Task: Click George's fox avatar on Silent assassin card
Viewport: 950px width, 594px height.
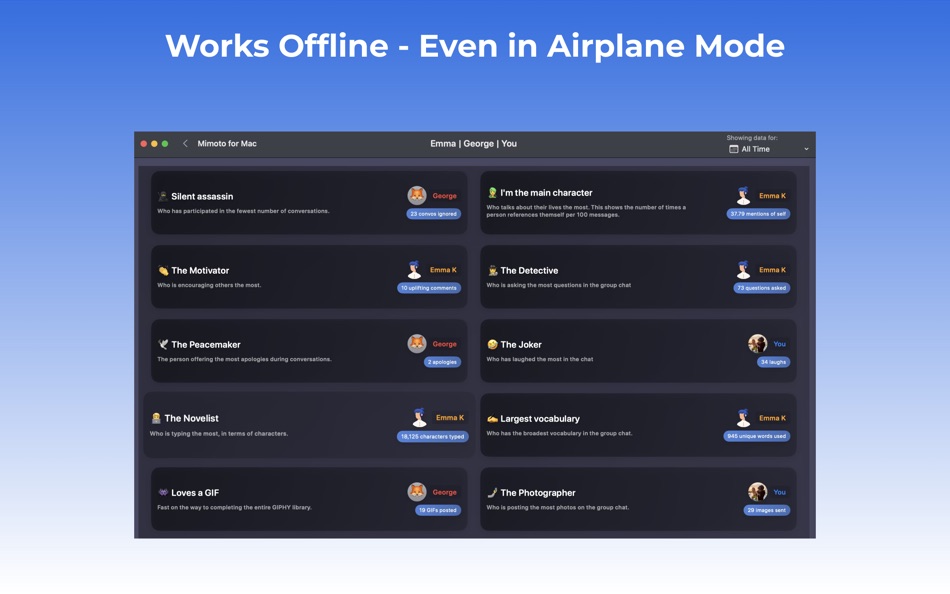Action: tap(417, 195)
